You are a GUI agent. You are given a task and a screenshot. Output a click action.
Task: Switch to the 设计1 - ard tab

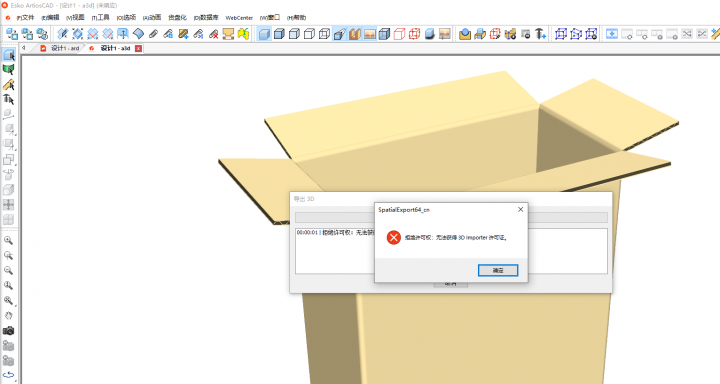click(x=60, y=48)
